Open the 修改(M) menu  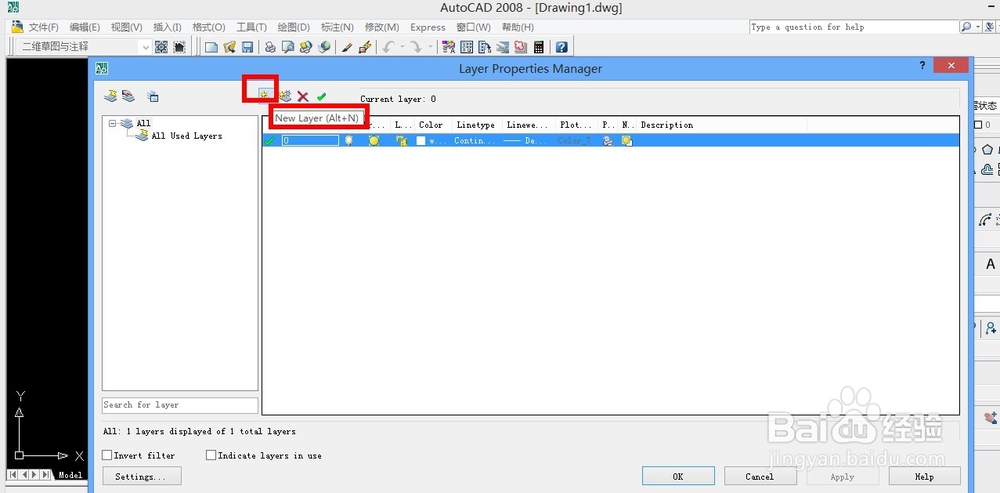click(x=382, y=27)
